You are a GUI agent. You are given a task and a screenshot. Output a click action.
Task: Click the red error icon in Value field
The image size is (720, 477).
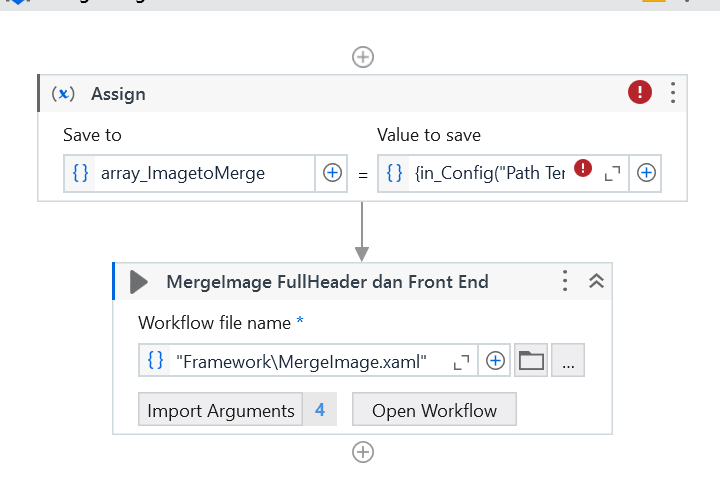583,169
